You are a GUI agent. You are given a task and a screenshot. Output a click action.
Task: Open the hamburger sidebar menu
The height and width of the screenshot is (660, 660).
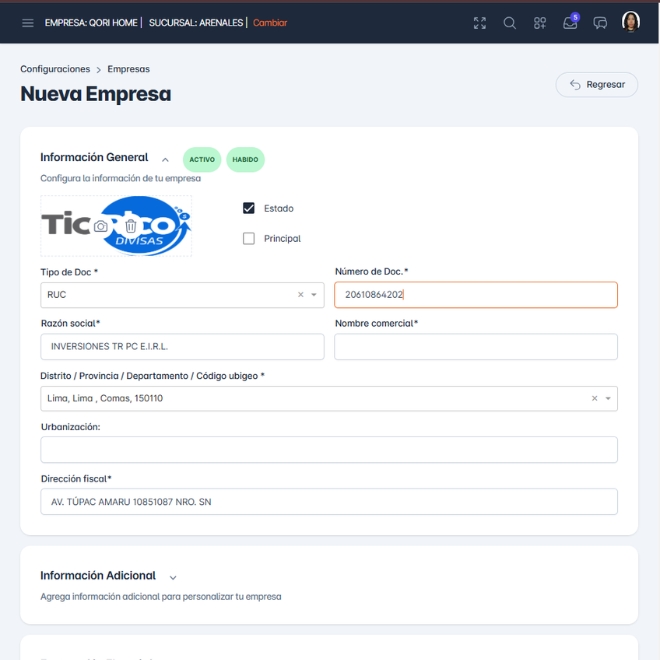tap(28, 23)
